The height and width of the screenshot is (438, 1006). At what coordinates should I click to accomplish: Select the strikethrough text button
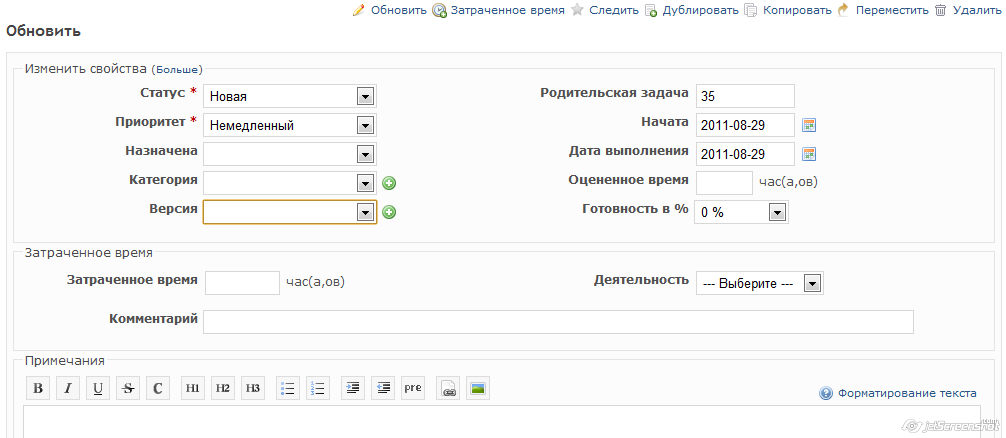click(x=128, y=388)
